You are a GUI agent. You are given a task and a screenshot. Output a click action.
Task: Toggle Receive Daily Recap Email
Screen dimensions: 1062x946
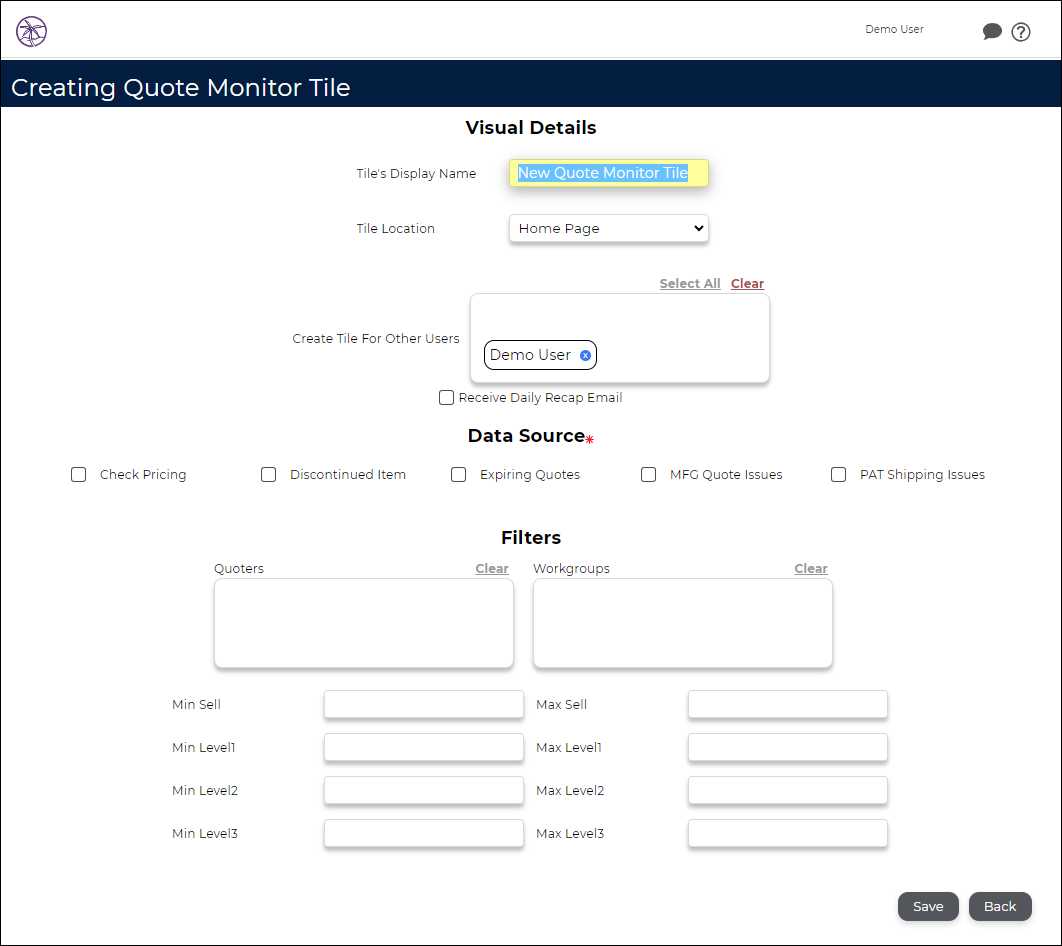click(x=446, y=397)
